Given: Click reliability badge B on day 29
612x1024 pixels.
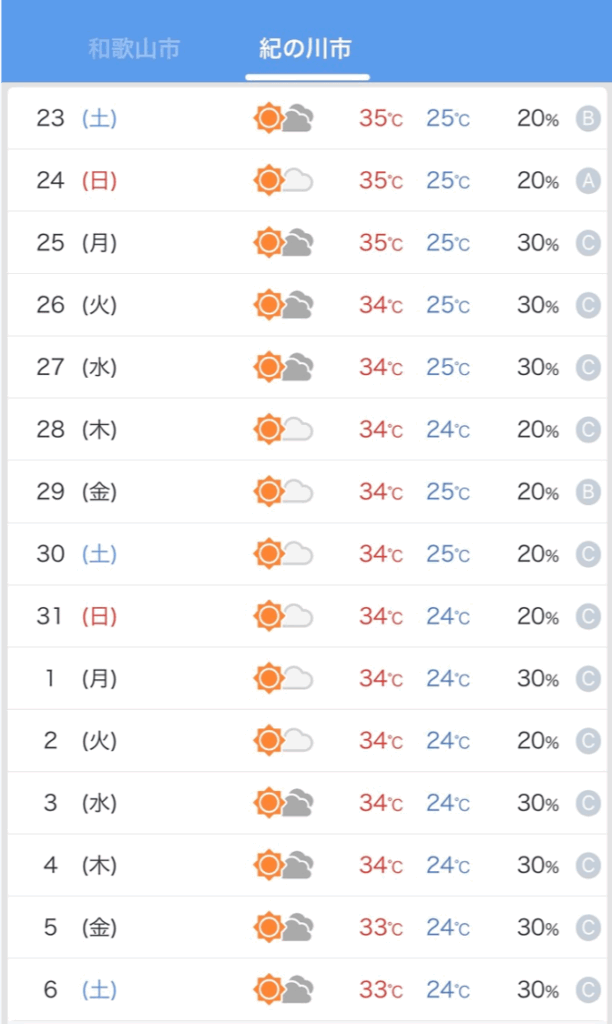Looking at the screenshot, I should pyautogui.click(x=588, y=492).
